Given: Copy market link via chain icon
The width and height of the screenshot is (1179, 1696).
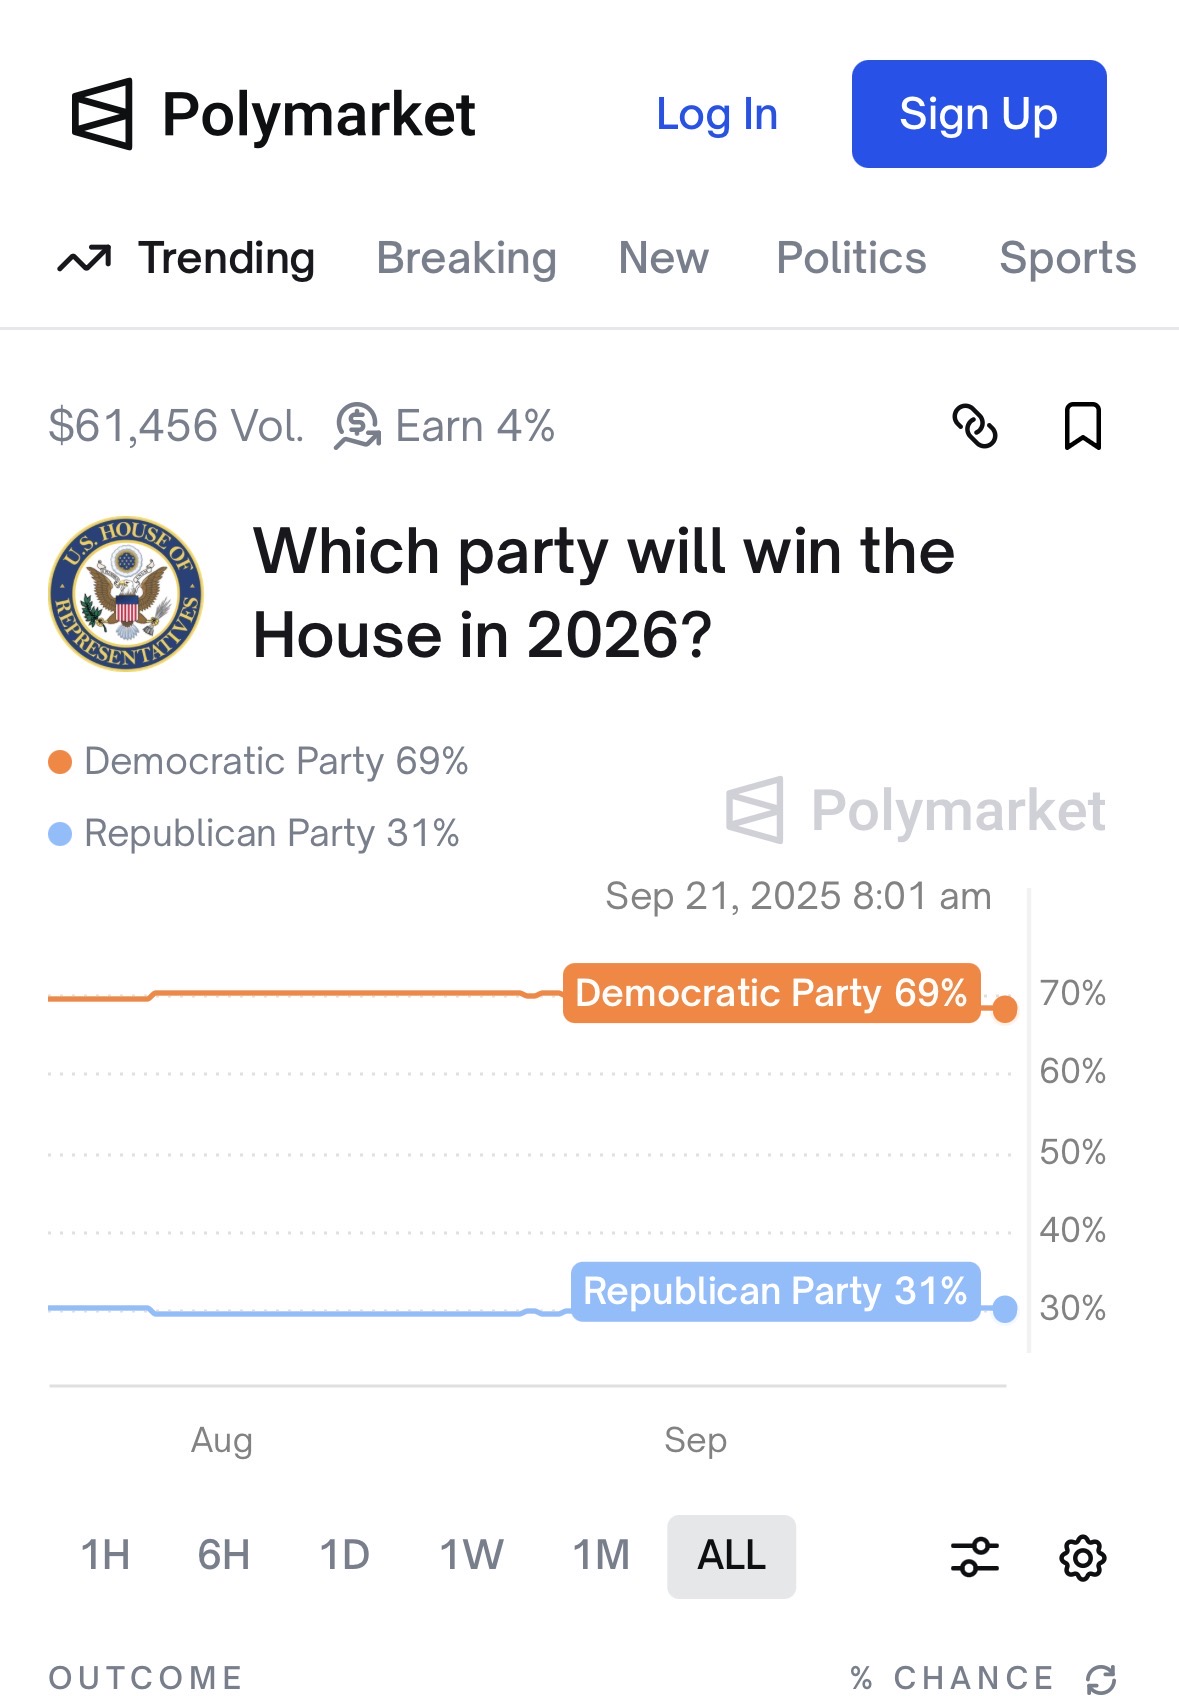Looking at the screenshot, I should click(x=975, y=426).
